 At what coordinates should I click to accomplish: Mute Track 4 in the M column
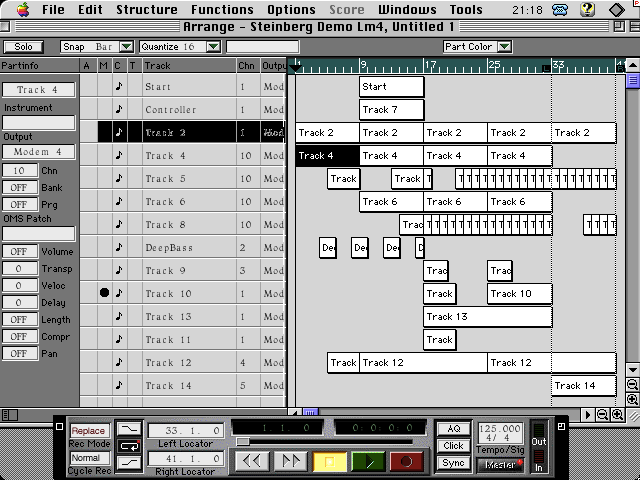pyautogui.click(x=104, y=155)
